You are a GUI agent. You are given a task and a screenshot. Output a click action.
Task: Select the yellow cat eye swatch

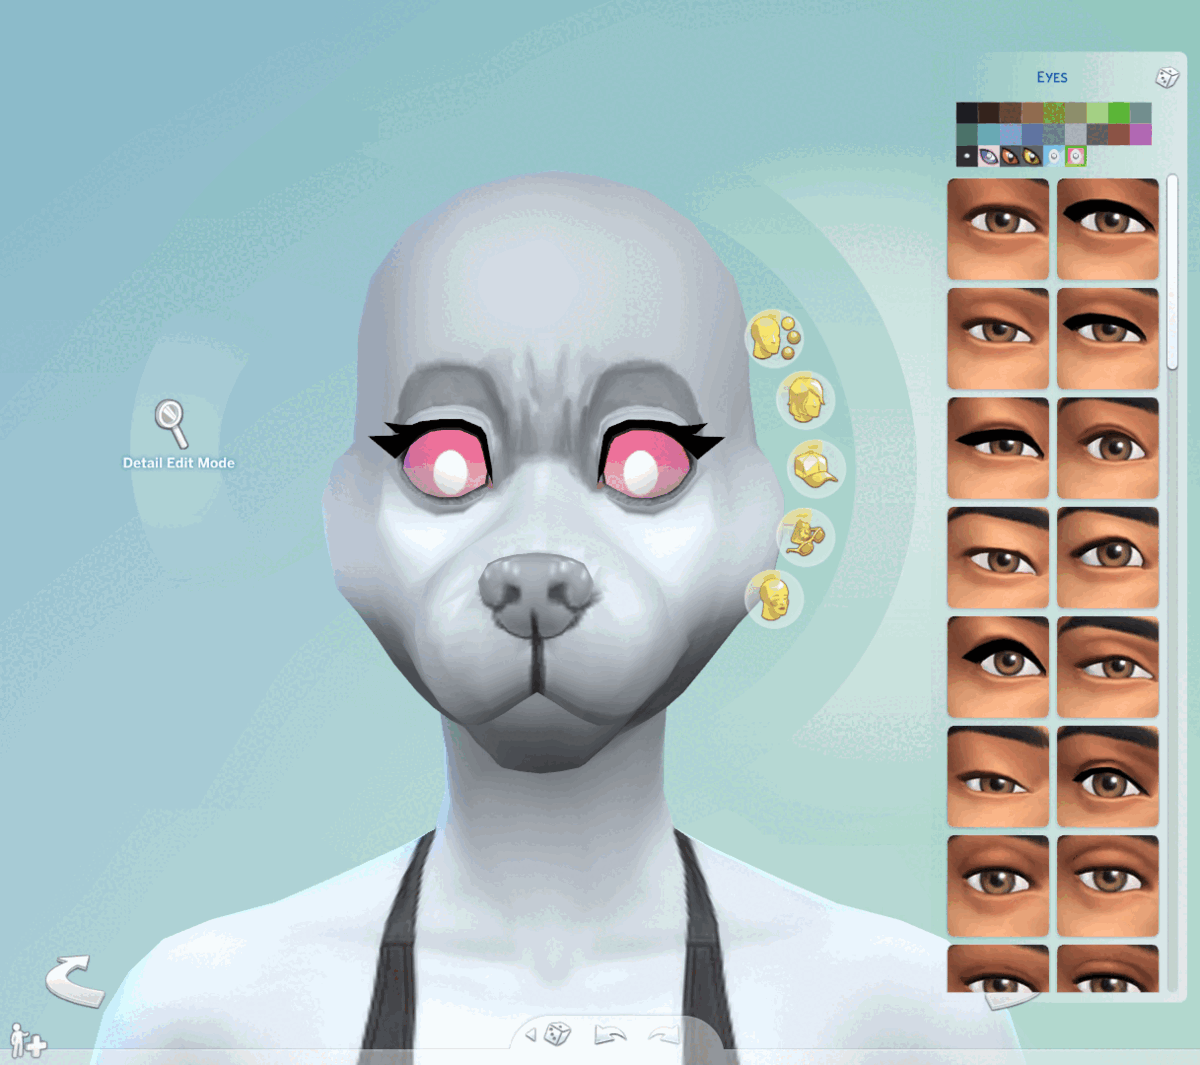coord(1032,156)
